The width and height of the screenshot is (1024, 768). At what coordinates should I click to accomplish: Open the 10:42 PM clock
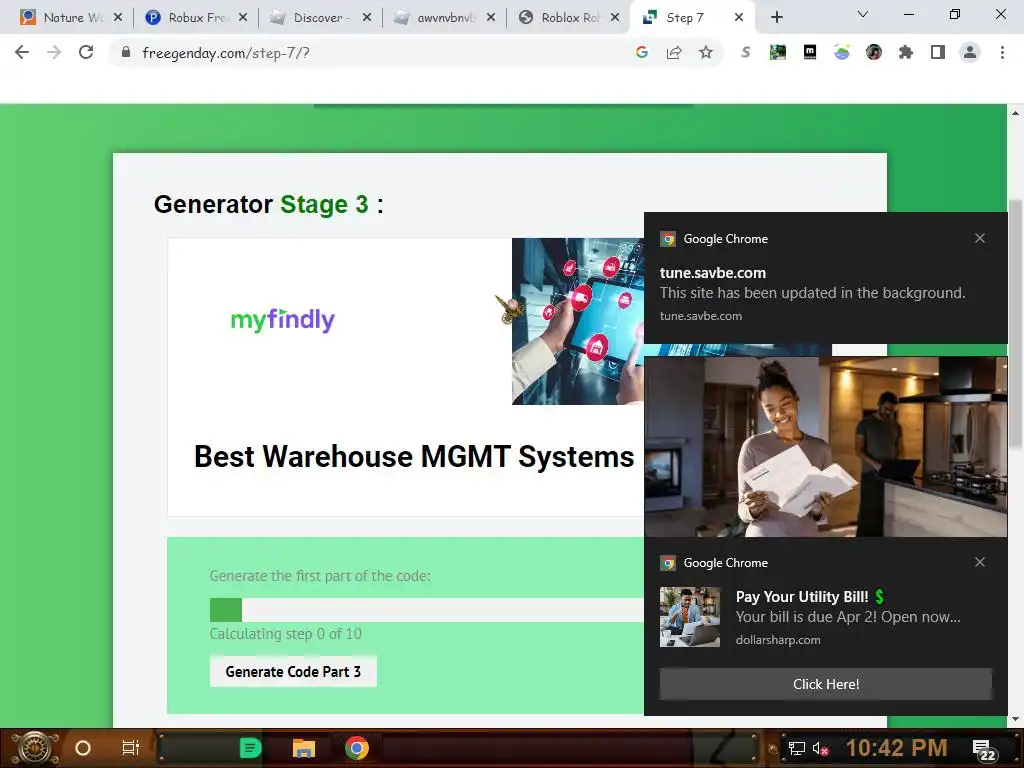pyautogui.click(x=896, y=748)
